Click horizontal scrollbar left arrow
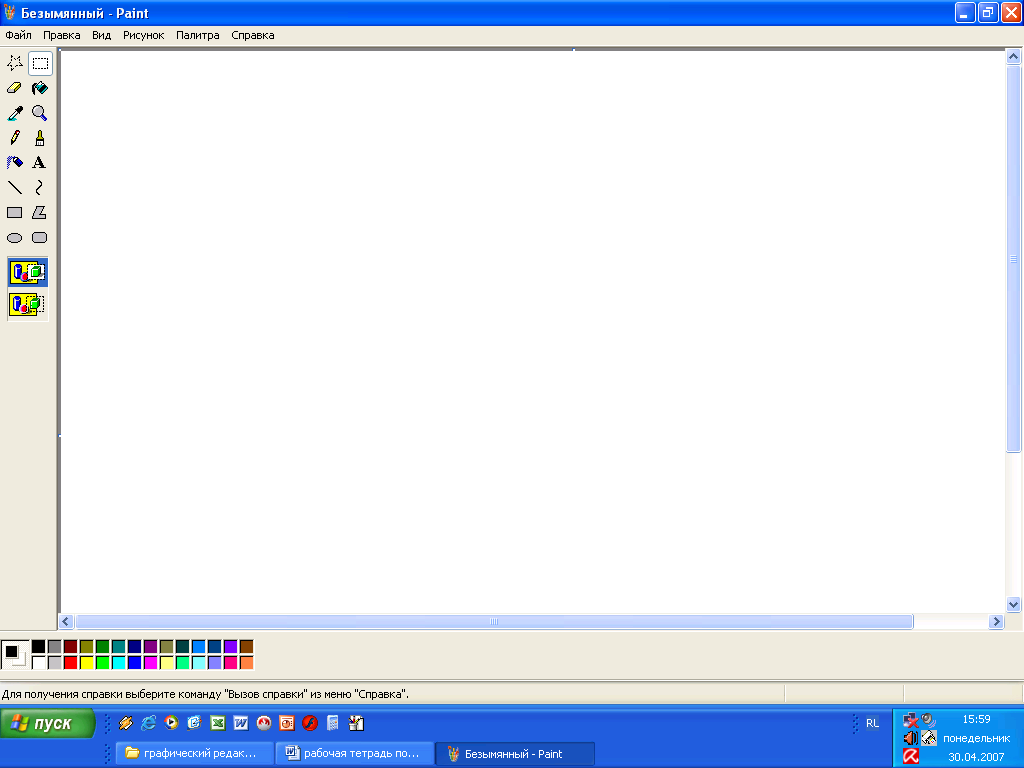Screen dimensions: 1024x768 click(x=65, y=622)
